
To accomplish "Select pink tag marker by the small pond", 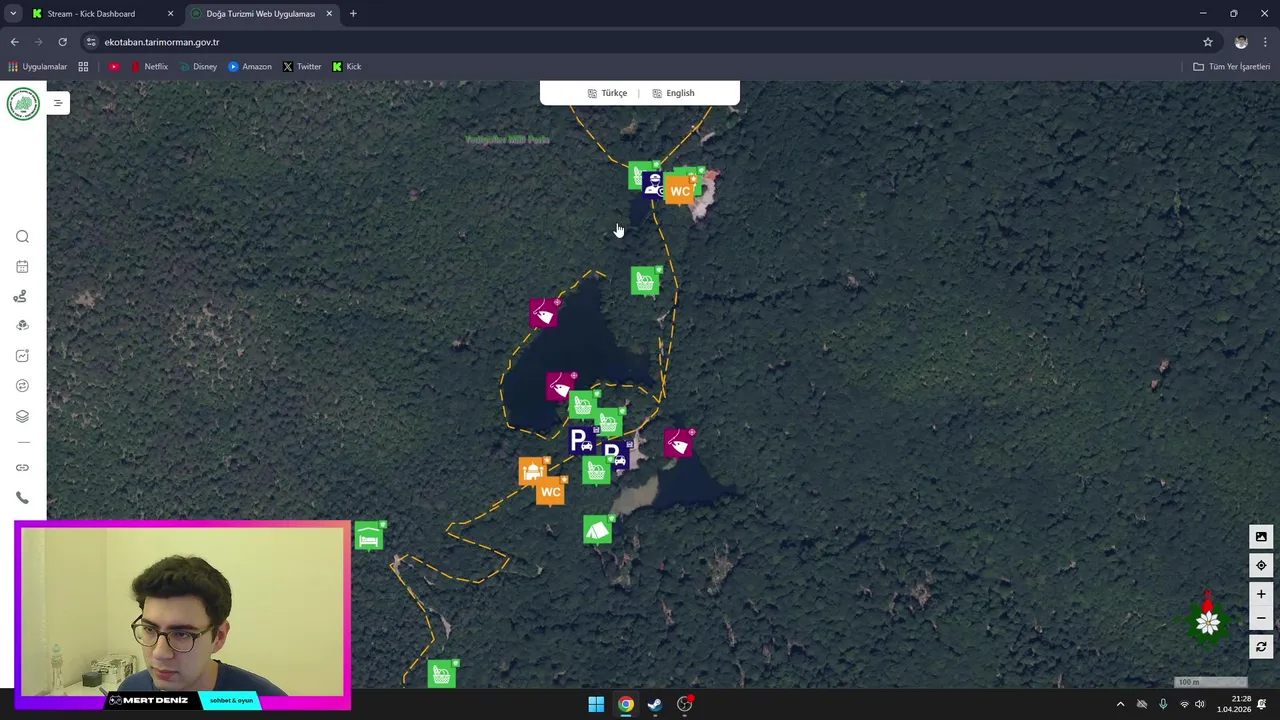I will tap(679, 443).
